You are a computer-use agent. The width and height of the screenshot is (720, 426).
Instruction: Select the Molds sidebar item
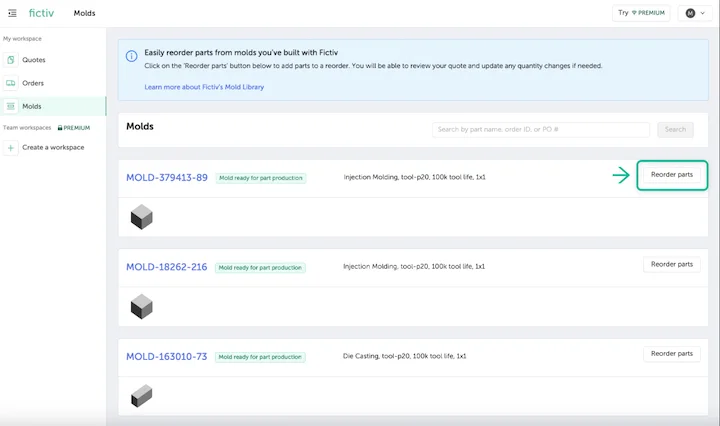31,106
